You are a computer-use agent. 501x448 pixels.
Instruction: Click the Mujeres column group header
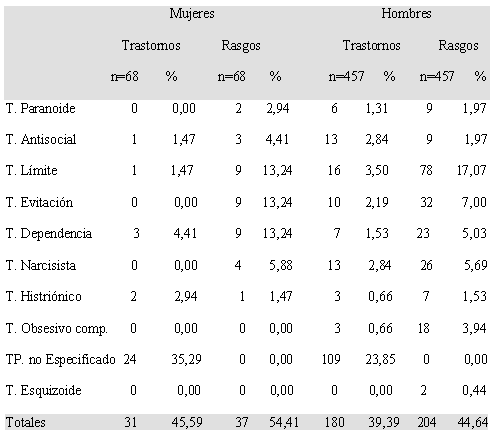(192, 14)
